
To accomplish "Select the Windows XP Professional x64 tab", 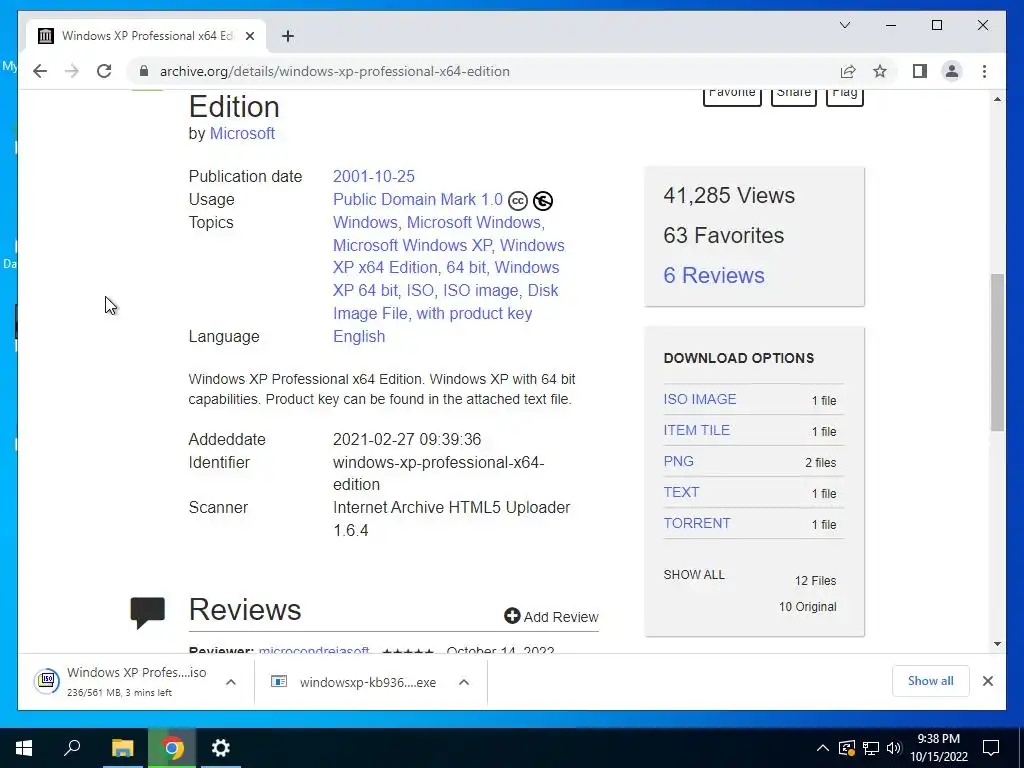I will [147, 36].
